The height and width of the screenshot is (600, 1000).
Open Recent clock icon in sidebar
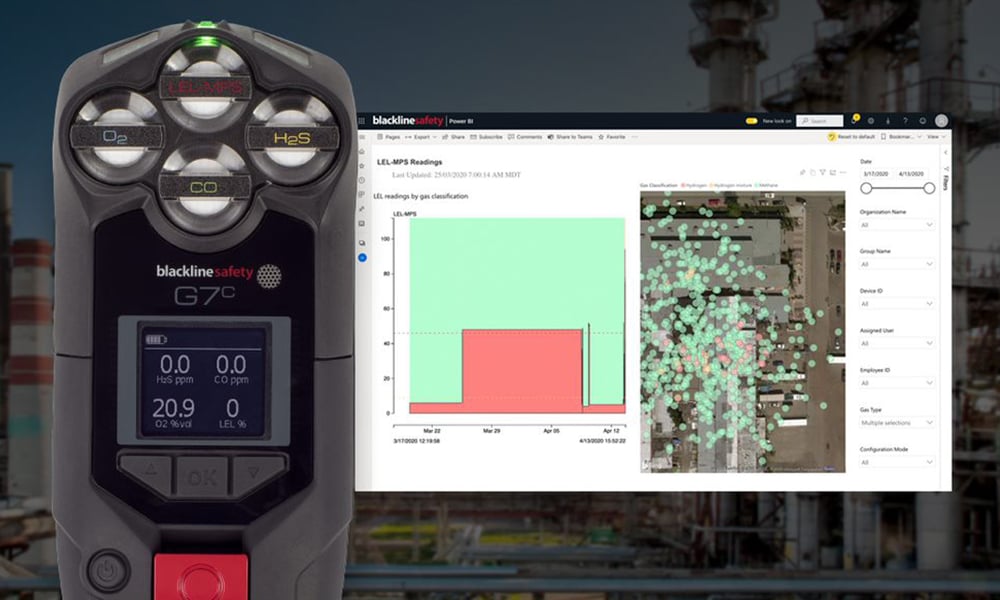[x=362, y=180]
